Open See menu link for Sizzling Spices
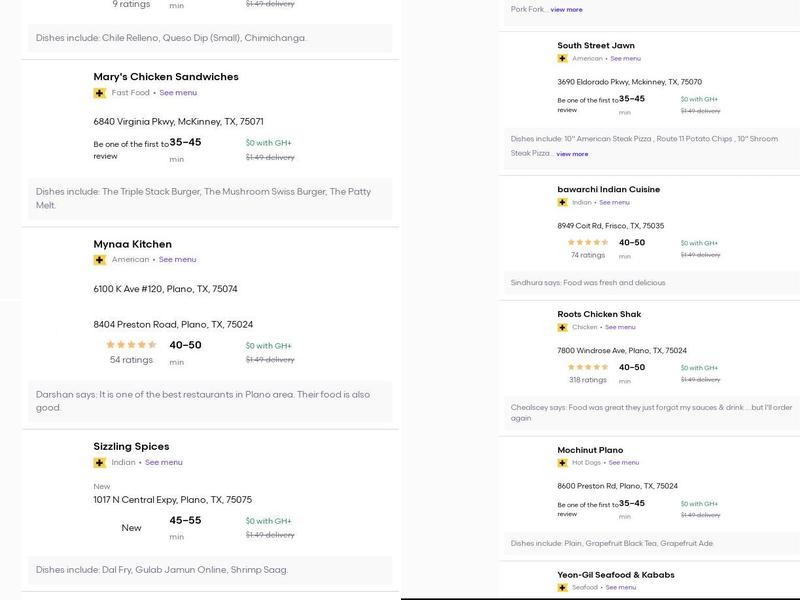800x600 pixels. point(164,463)
